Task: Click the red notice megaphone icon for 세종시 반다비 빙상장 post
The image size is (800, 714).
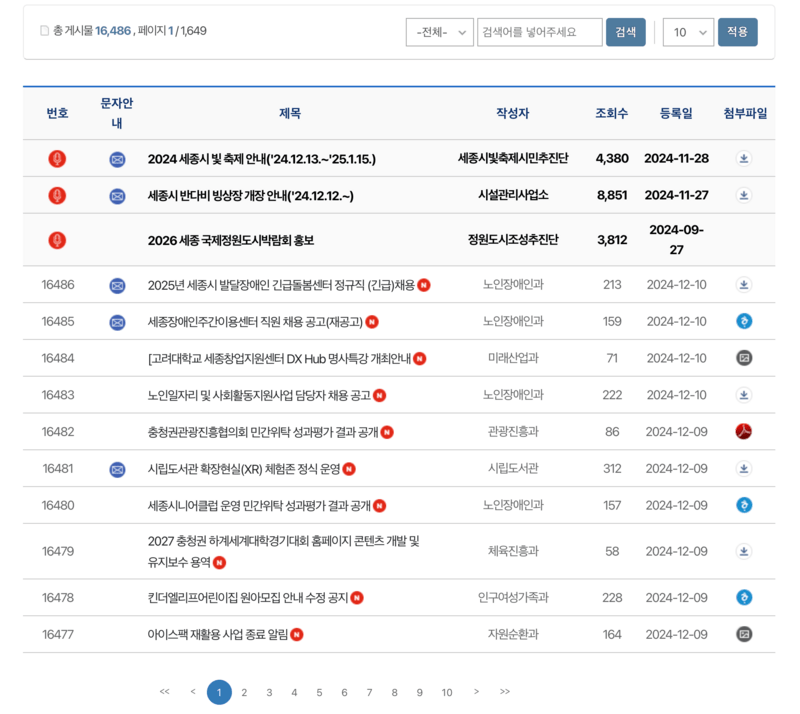Action: 57,195
